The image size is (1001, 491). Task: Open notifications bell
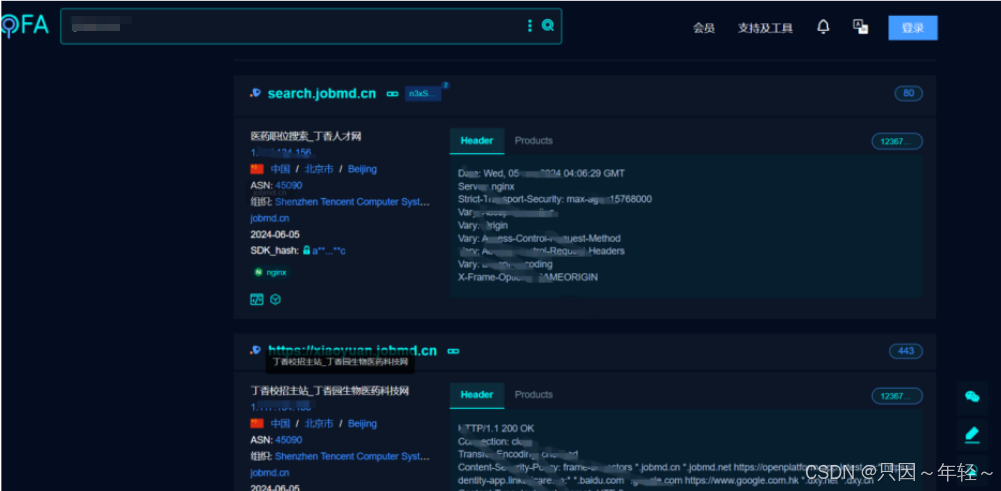click(824, 27)
